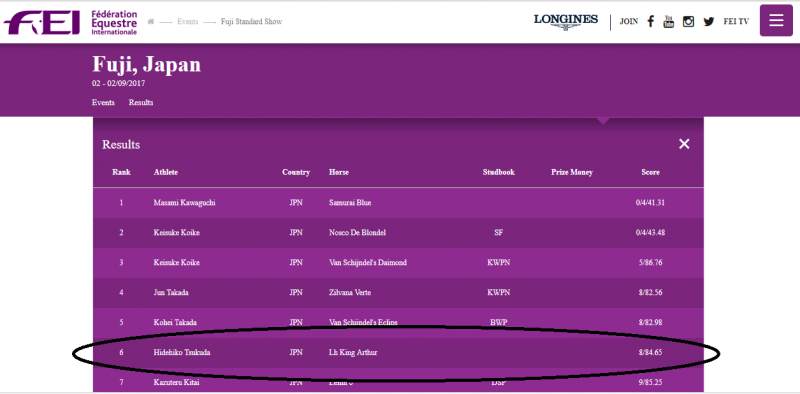The image size is (800, 394).
Task: Open FEI TV link
Action: [x=736, y=21]
